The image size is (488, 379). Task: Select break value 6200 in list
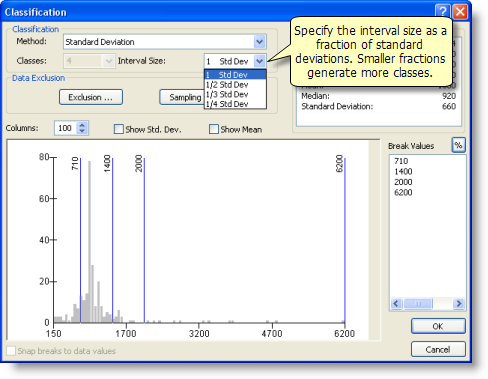(x=403, y=192)
